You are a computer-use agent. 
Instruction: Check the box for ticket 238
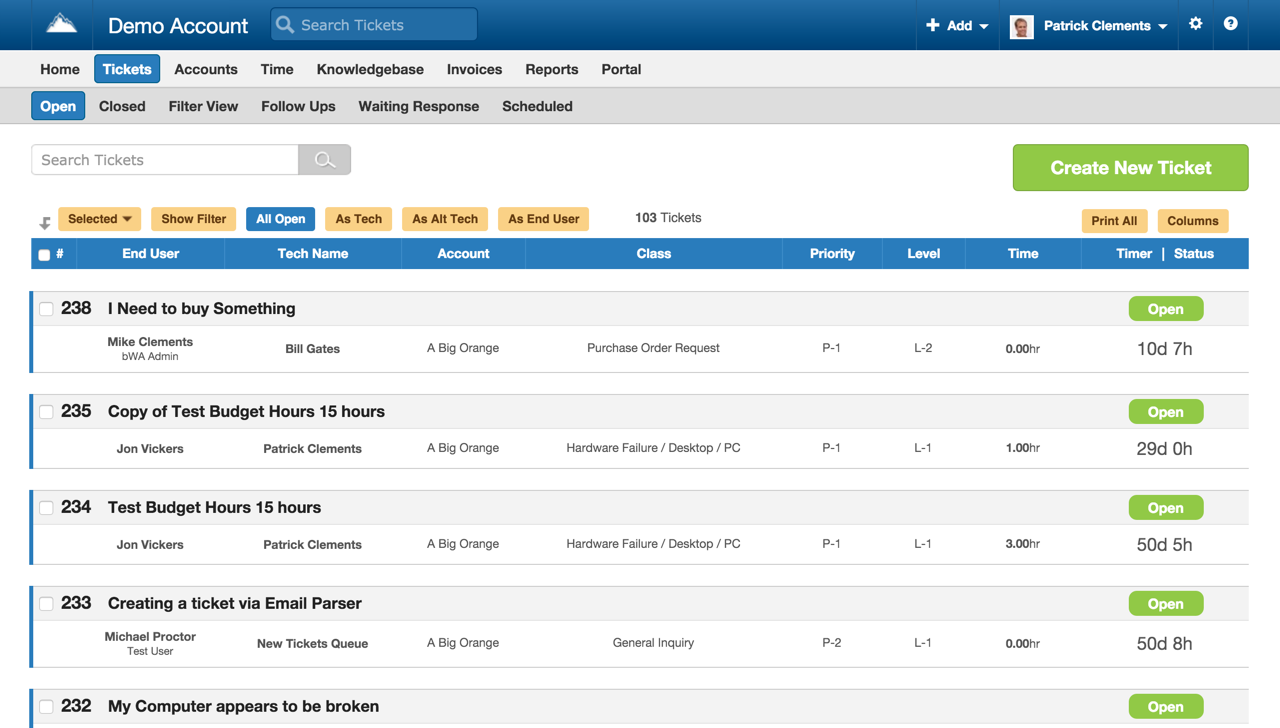click(46, 309)
